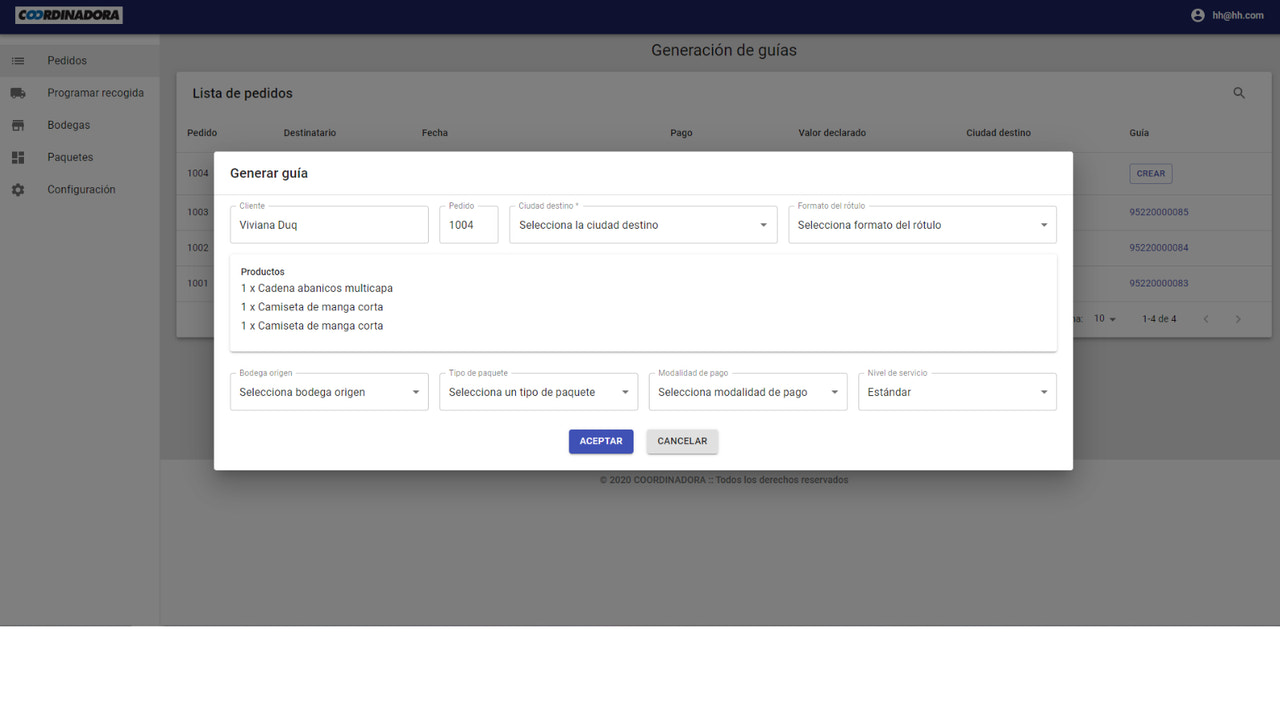Open the Tipo de paquete dropdown
The width and height of the screenshot is (1280, 720).
pyautogui.click(x=538, y=392)
